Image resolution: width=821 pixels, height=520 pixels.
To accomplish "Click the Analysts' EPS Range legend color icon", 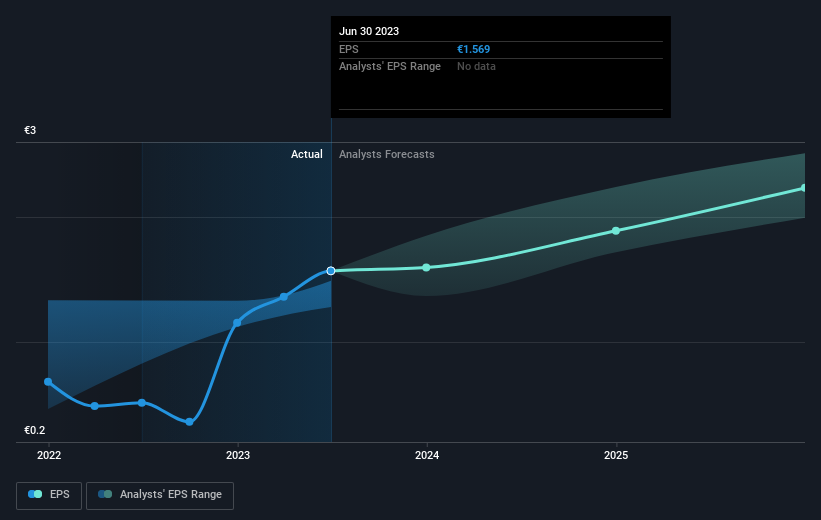I will click(105, 494).
